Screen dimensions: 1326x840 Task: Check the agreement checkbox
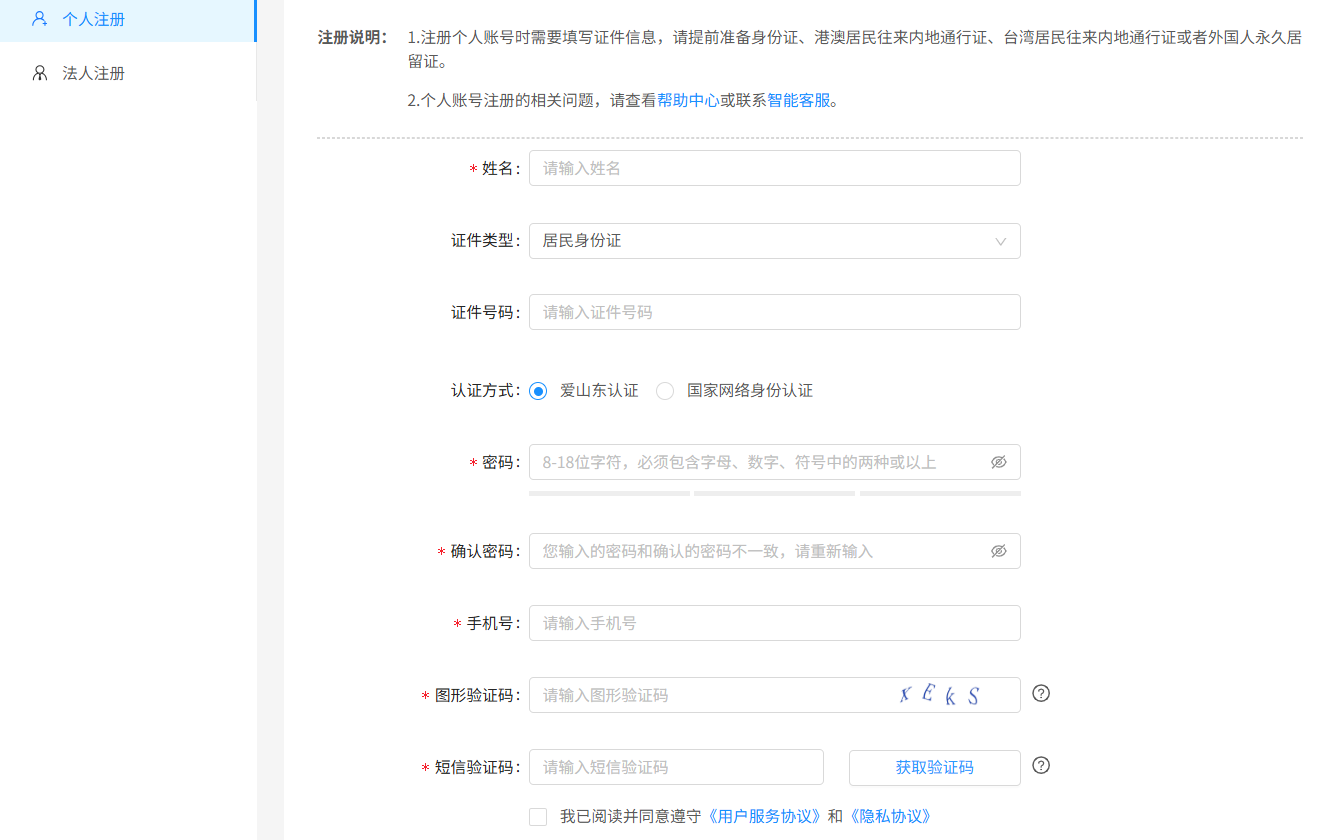pyautogui.click(x=538, y=817)
